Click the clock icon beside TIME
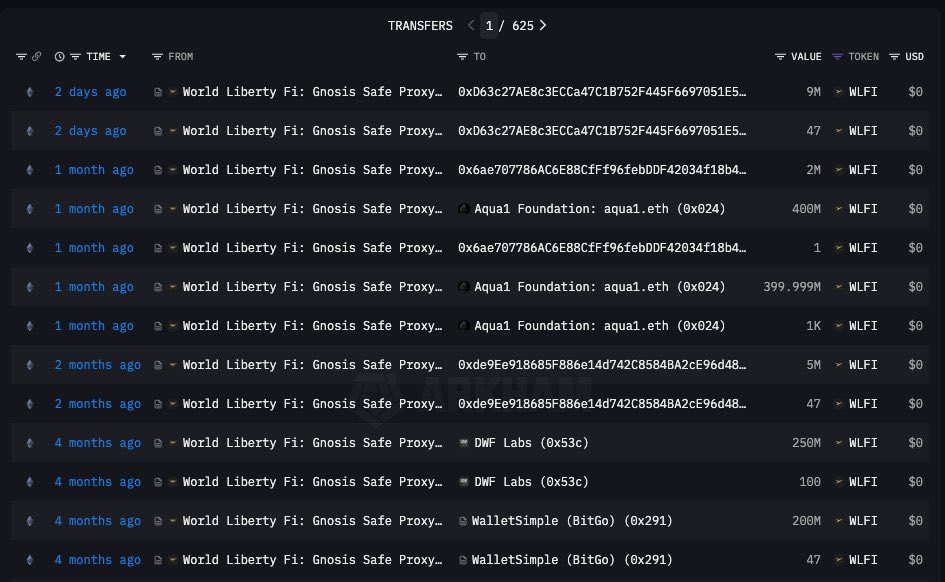Screen dimensions: 945x582 pyautogui.click(x=59, y=57)
